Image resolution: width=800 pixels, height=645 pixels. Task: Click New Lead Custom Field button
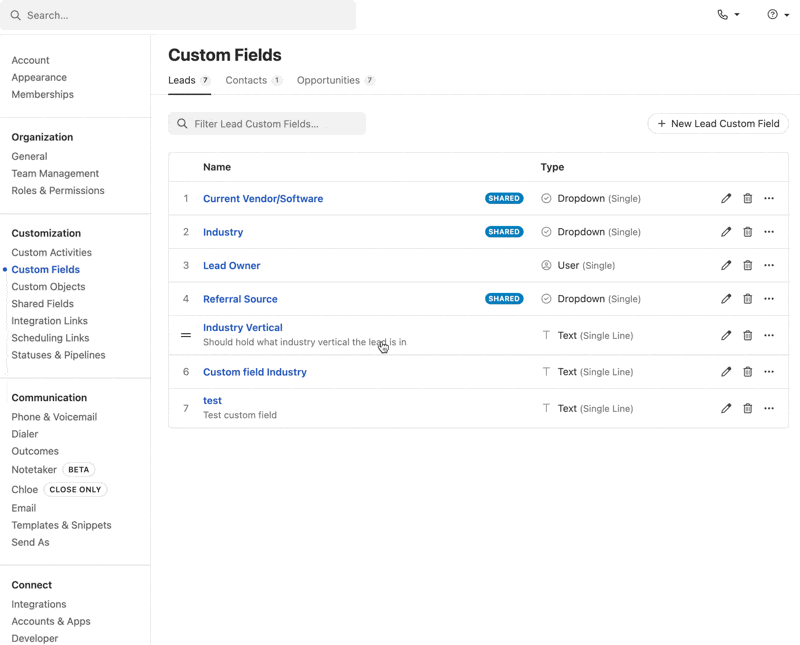click(x=718, y=123)
